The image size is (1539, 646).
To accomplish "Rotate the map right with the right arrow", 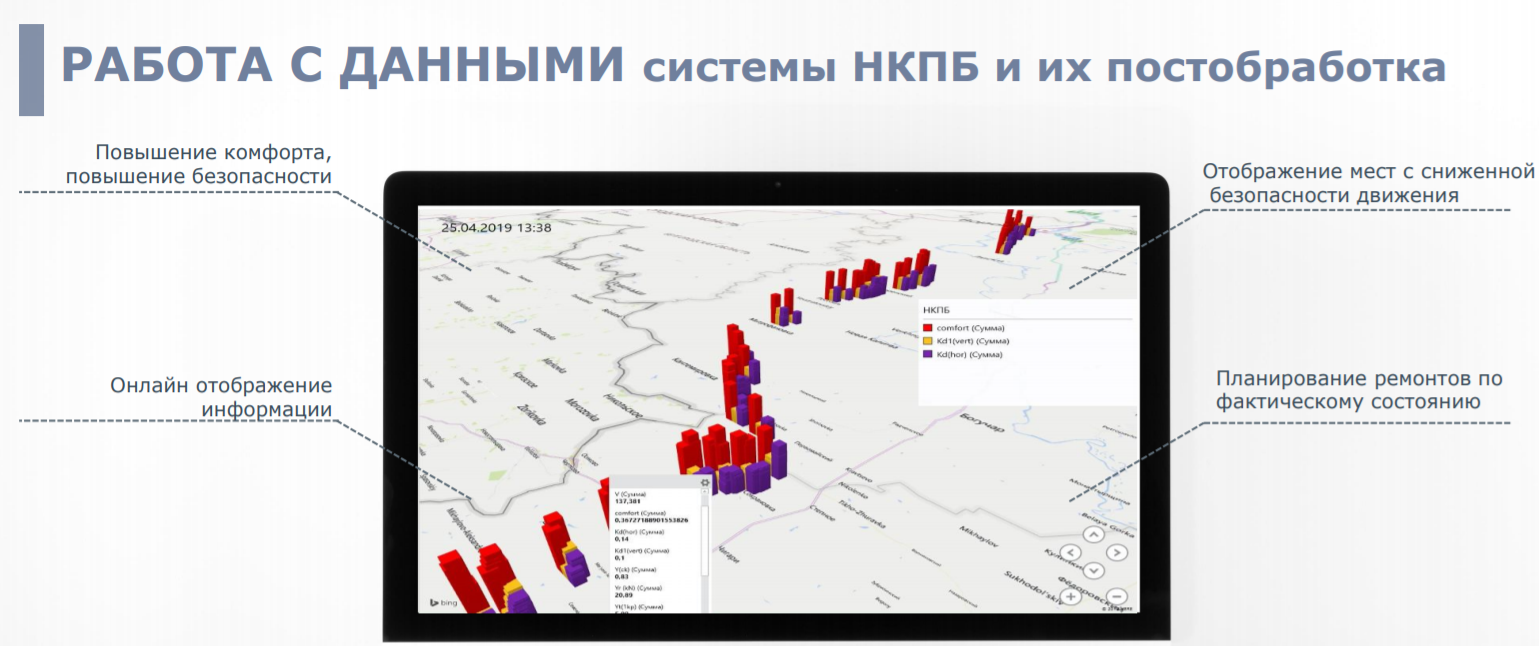I will click(x=1117, y=552).
